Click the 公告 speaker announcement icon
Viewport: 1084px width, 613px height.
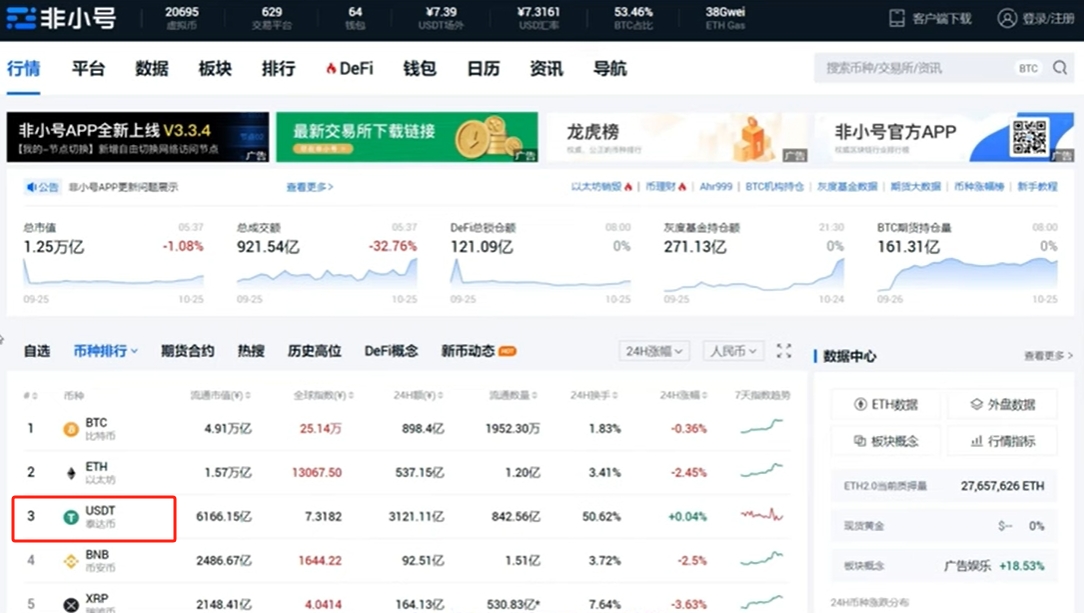(x=31, y=187)
